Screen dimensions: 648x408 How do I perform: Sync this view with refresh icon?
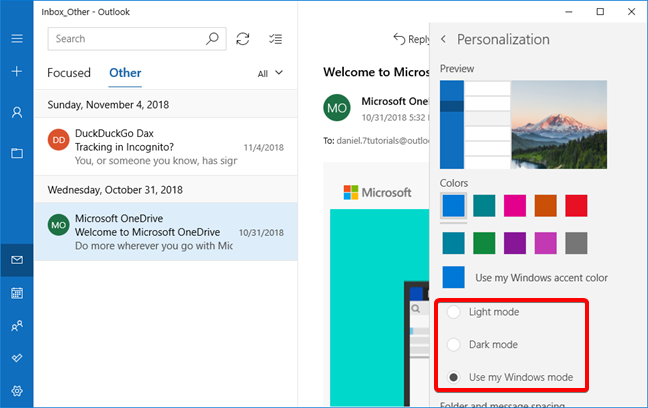point(243,39)
